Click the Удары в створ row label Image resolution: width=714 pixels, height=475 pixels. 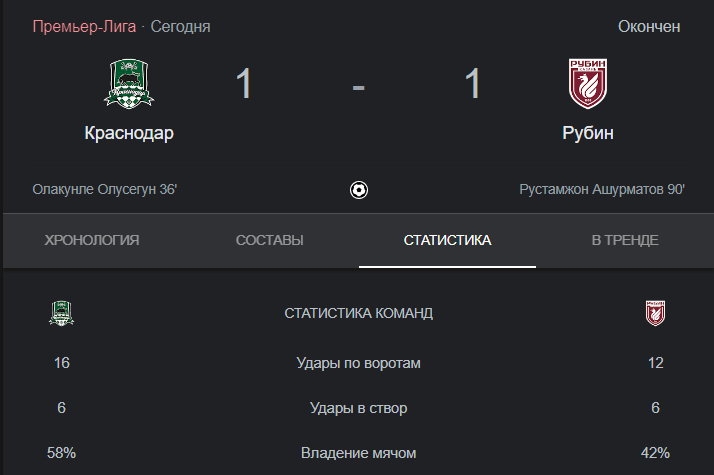click(x=359, y=408)
